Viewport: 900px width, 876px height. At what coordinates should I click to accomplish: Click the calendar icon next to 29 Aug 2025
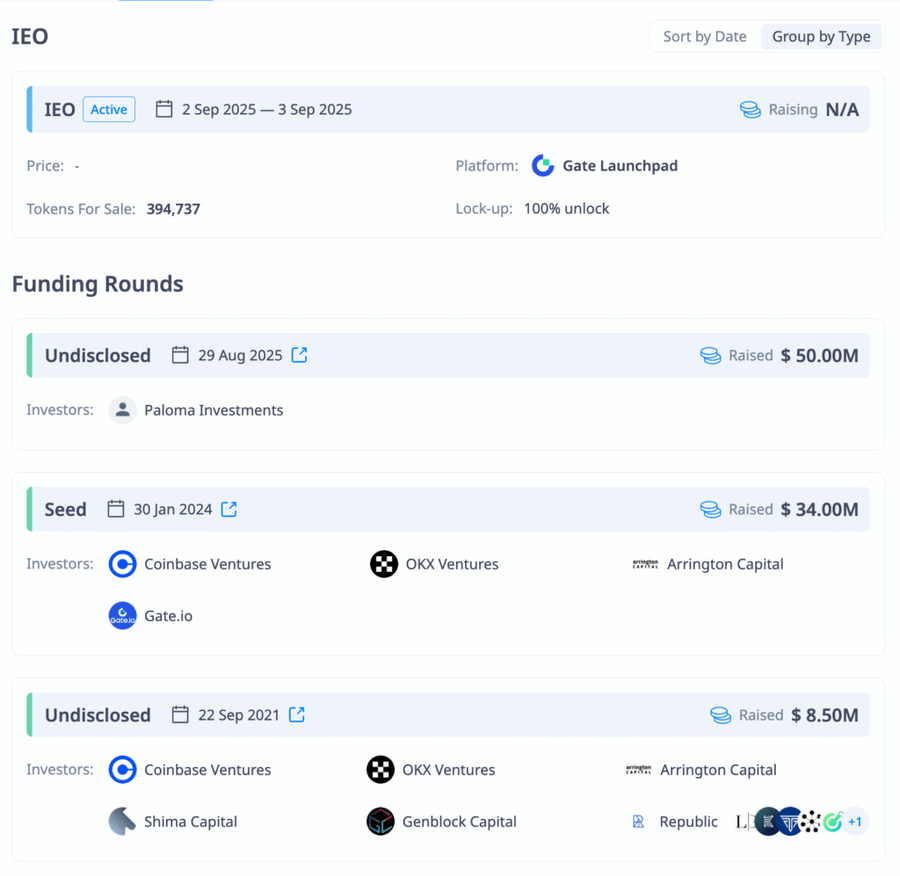coord(180,355)
